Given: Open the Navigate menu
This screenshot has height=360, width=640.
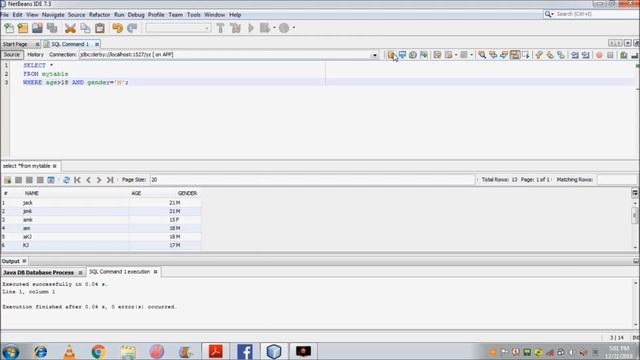Looking at the screenshot, I should [x=53, y=15].
